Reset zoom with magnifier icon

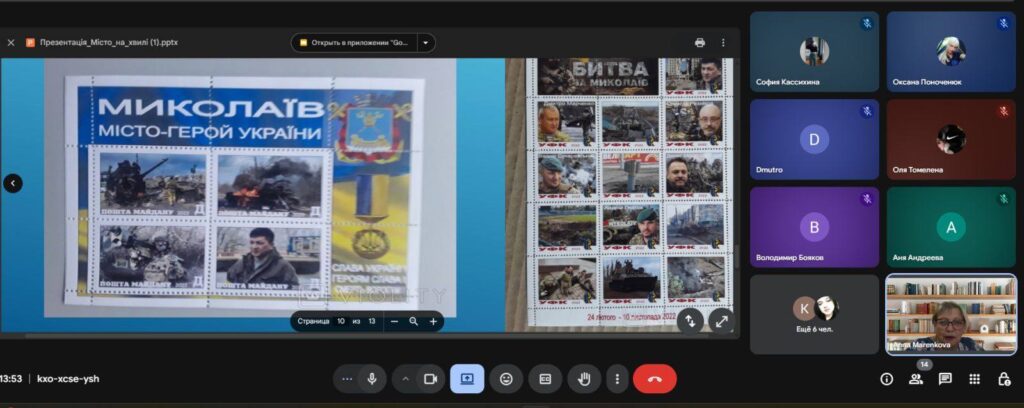413,321
